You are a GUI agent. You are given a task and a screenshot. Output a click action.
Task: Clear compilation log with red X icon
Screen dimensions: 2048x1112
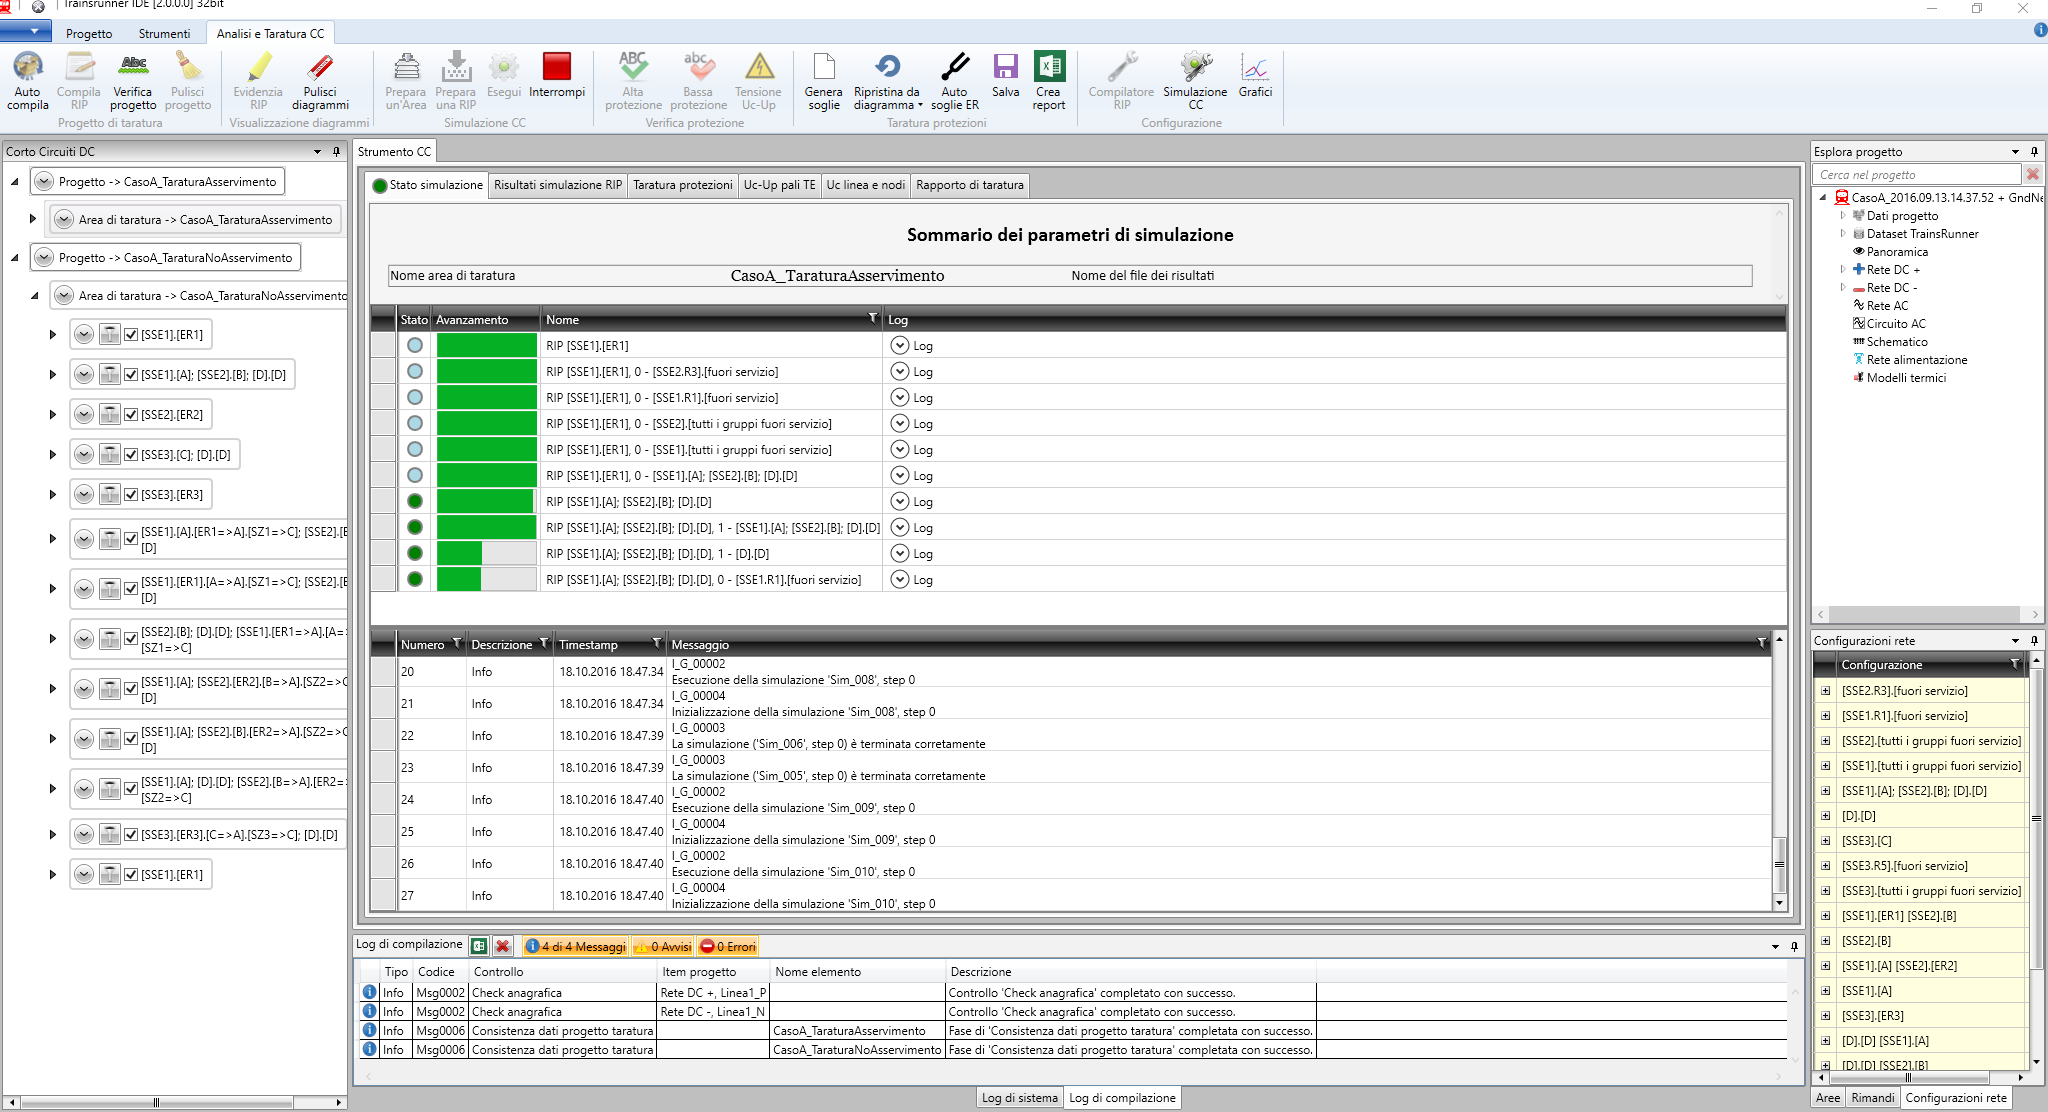503,946
